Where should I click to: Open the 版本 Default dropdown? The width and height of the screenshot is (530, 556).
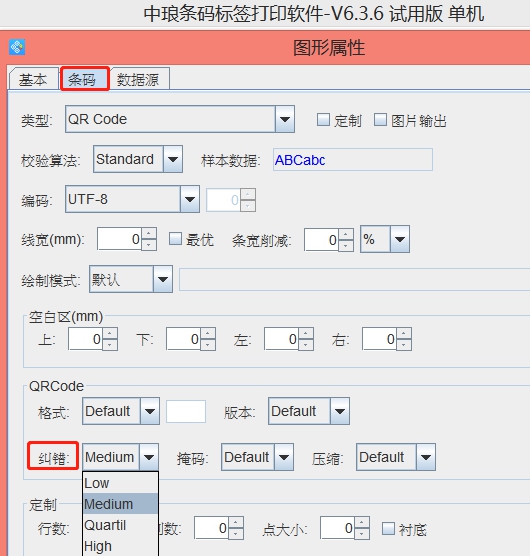(x=340, y=411)
